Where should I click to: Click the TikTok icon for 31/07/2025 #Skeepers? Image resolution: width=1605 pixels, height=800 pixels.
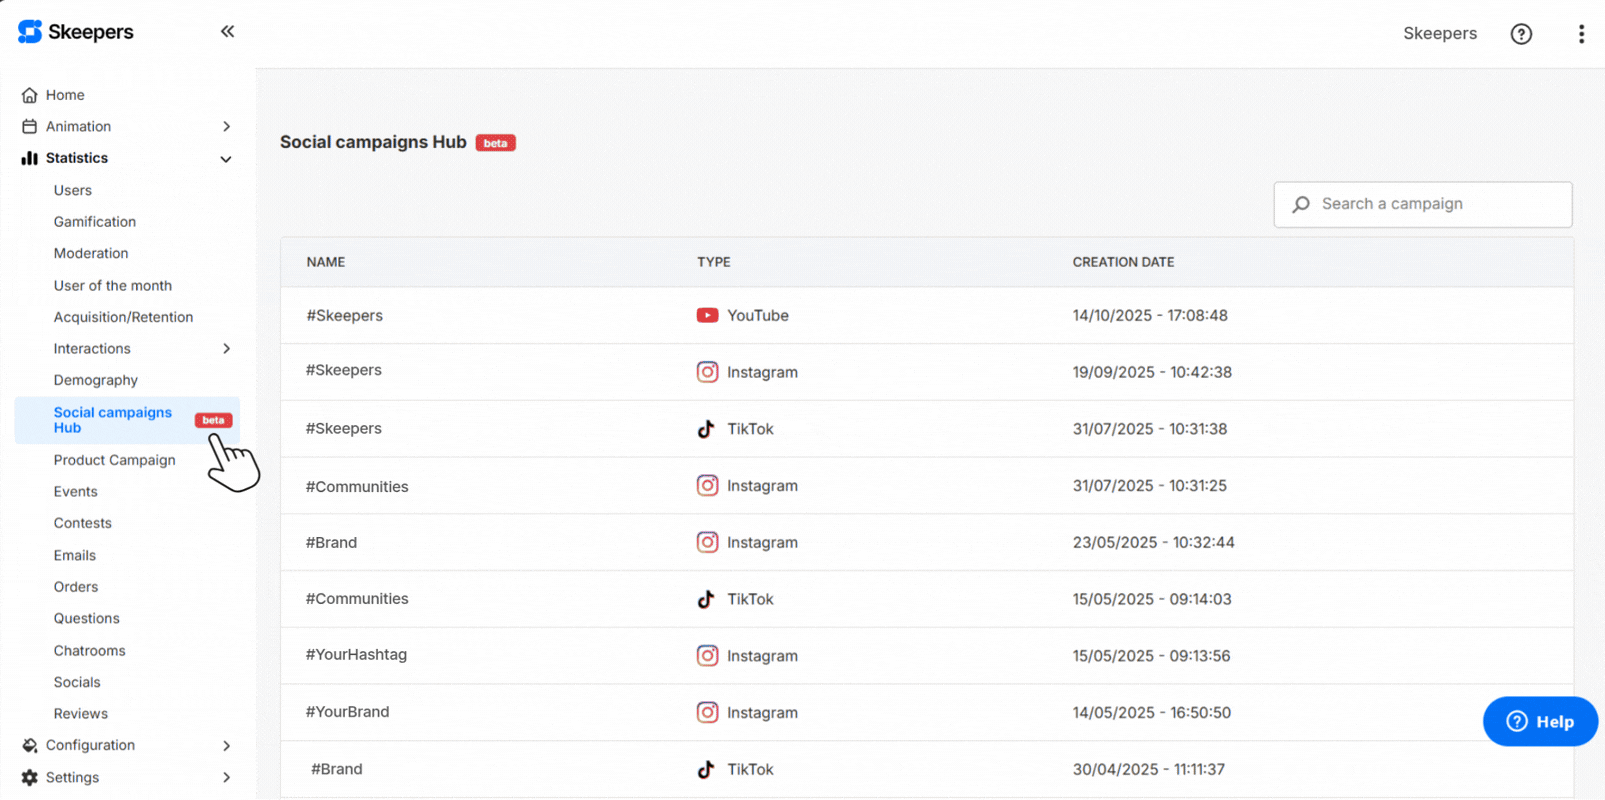[706, 429]
